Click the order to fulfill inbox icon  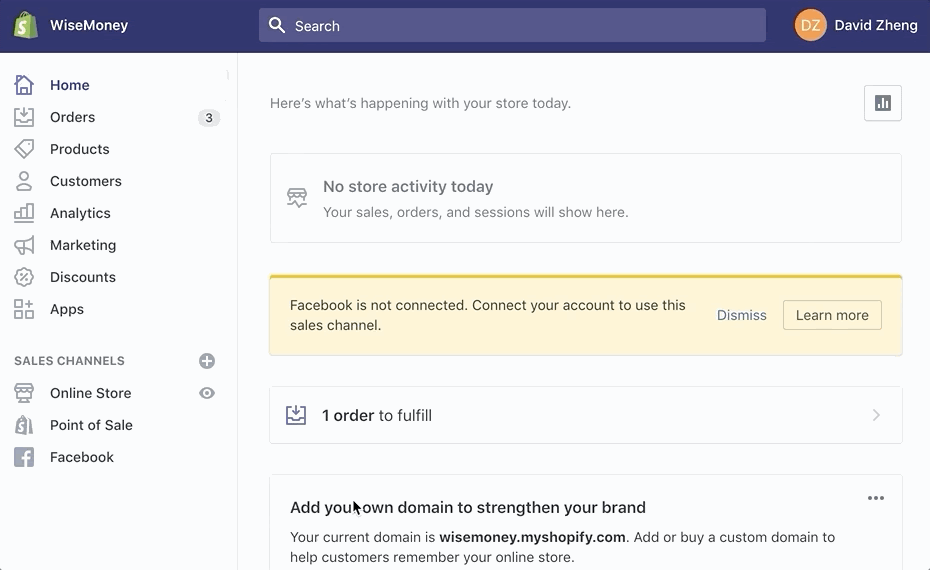296,415
